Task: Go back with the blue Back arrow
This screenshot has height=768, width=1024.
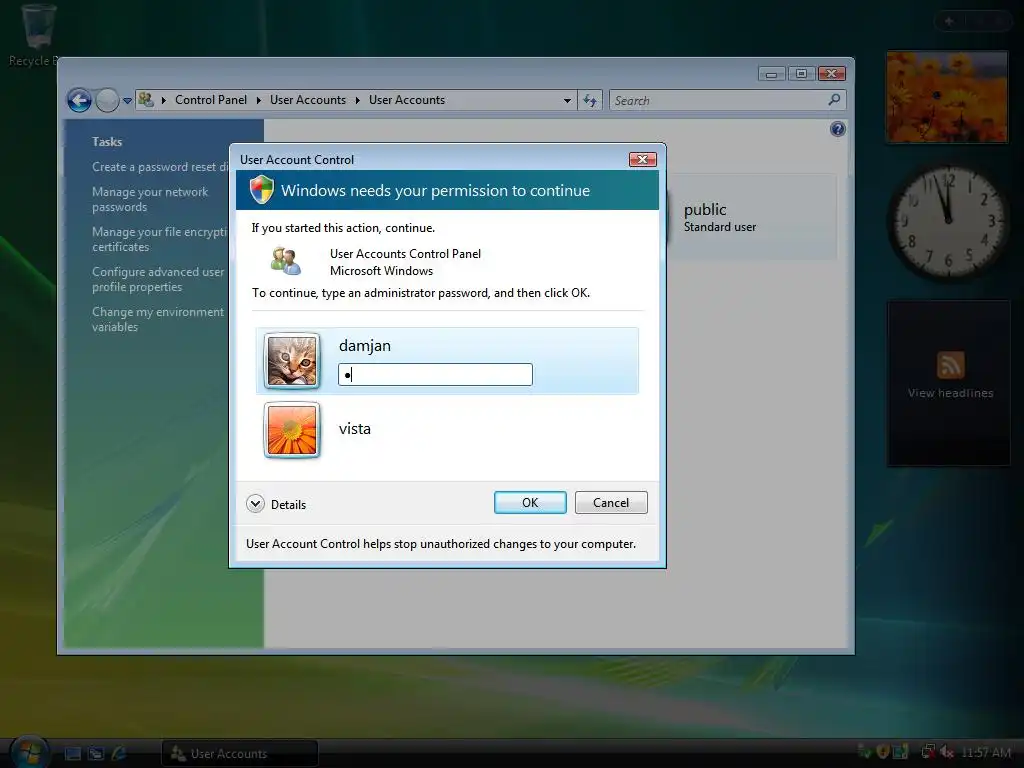Action: 80,100
